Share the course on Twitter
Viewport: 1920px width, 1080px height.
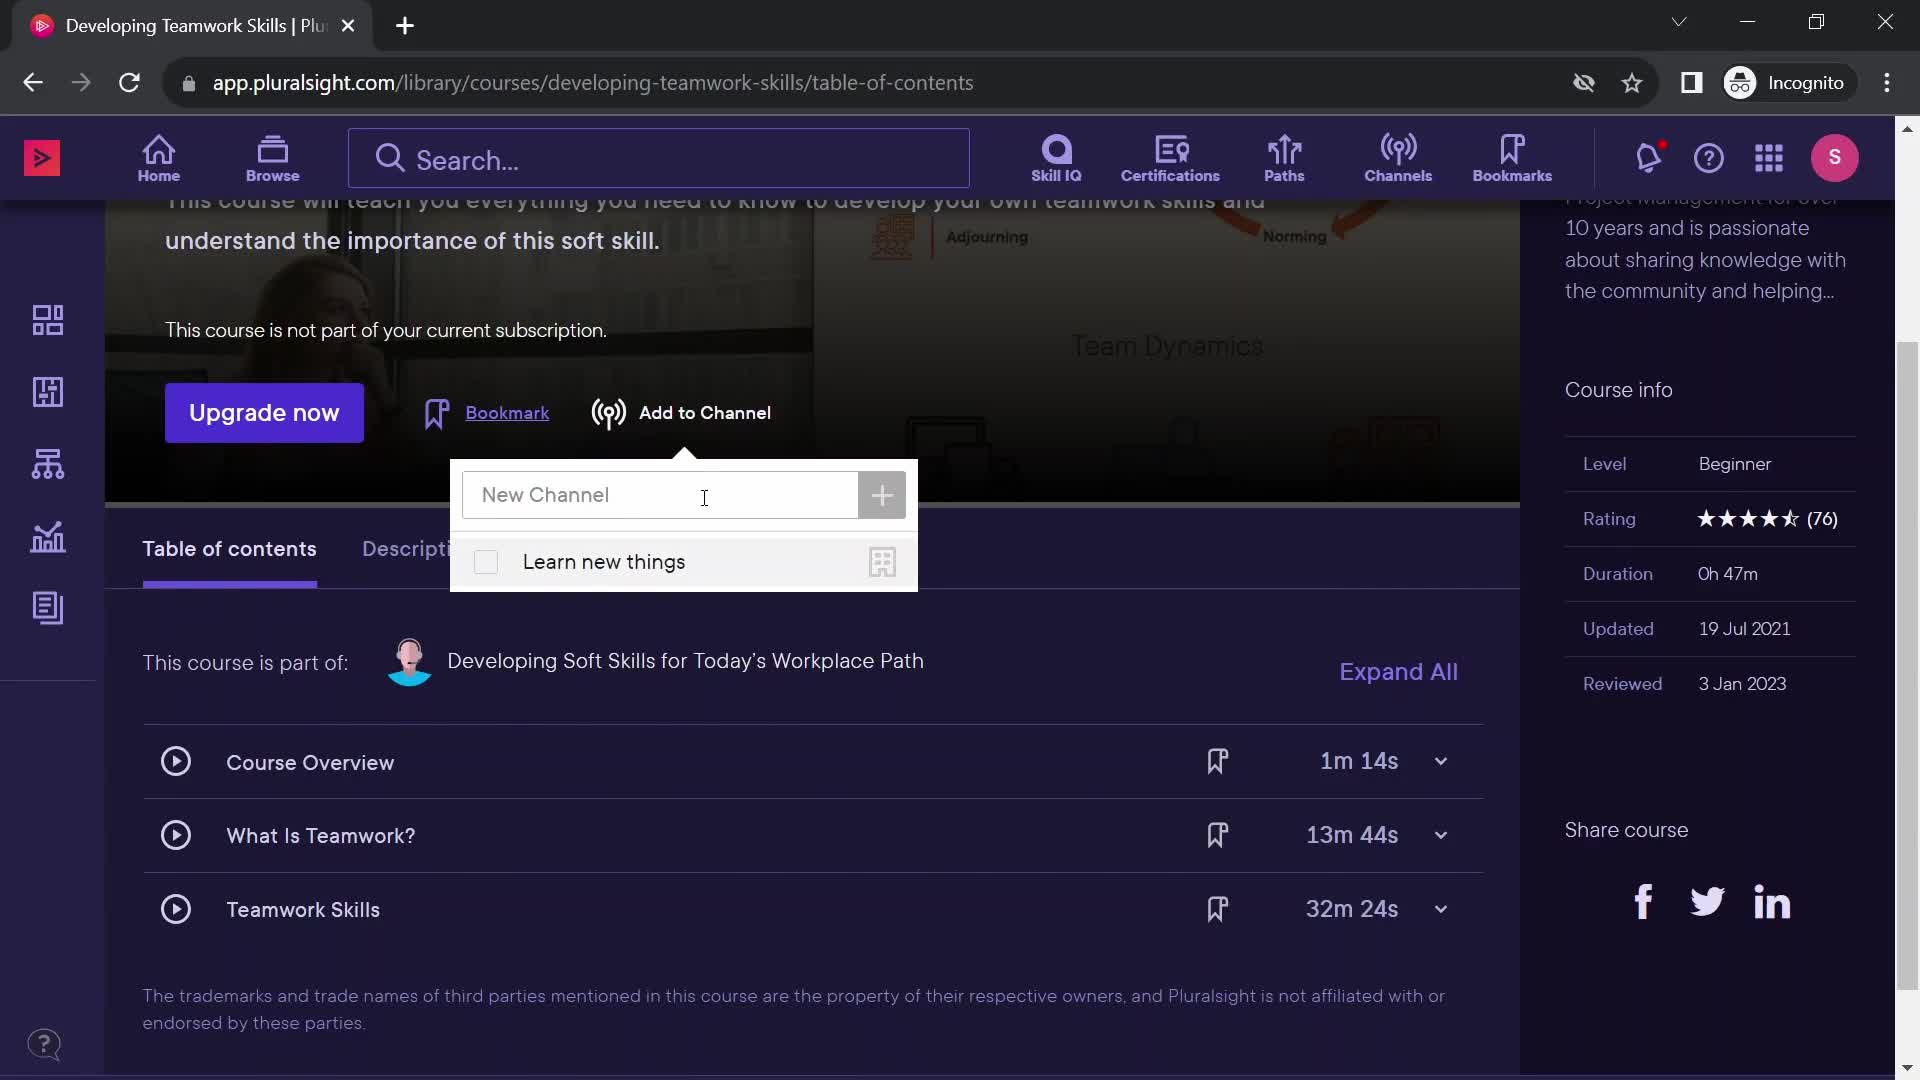tap(1707, 902)
